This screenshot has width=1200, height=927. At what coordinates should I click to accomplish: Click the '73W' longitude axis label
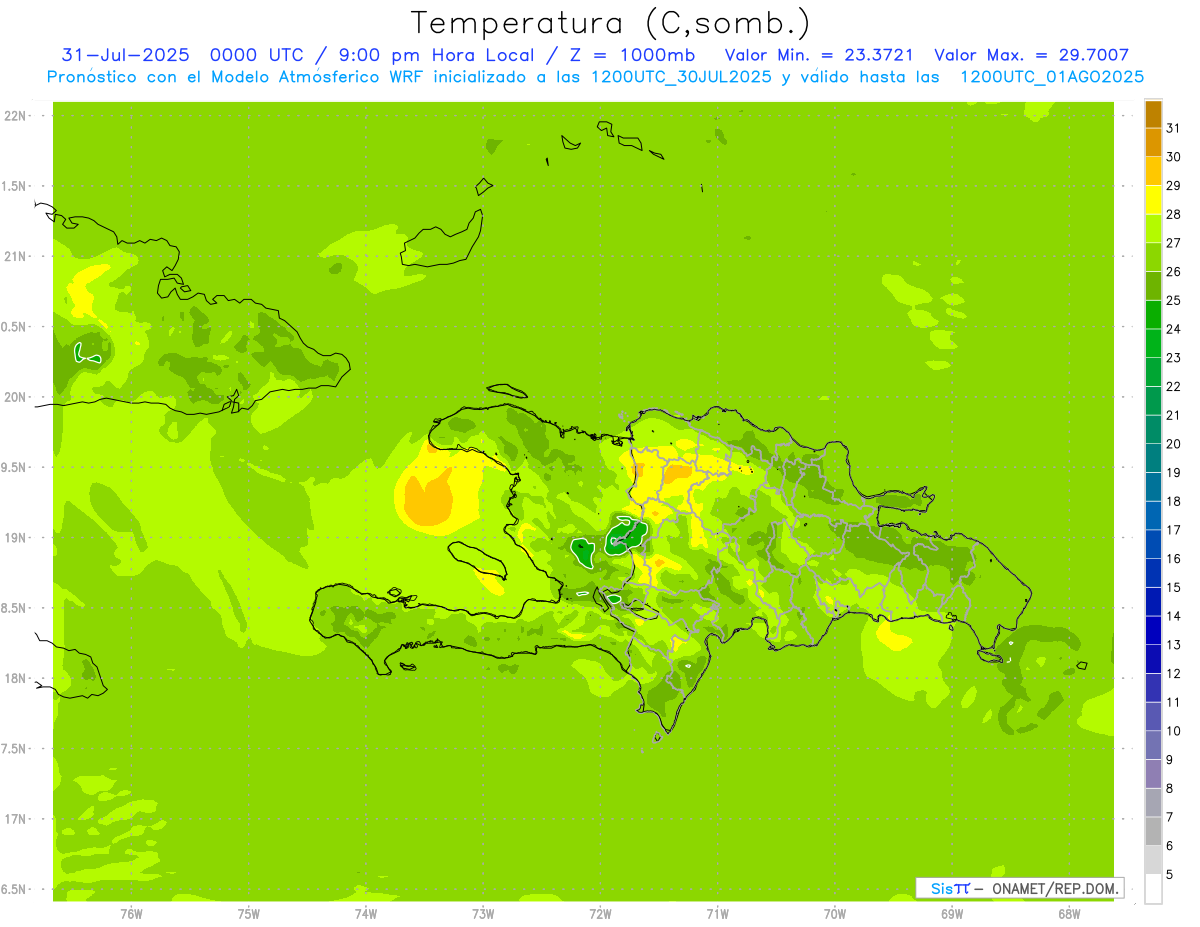483,914
